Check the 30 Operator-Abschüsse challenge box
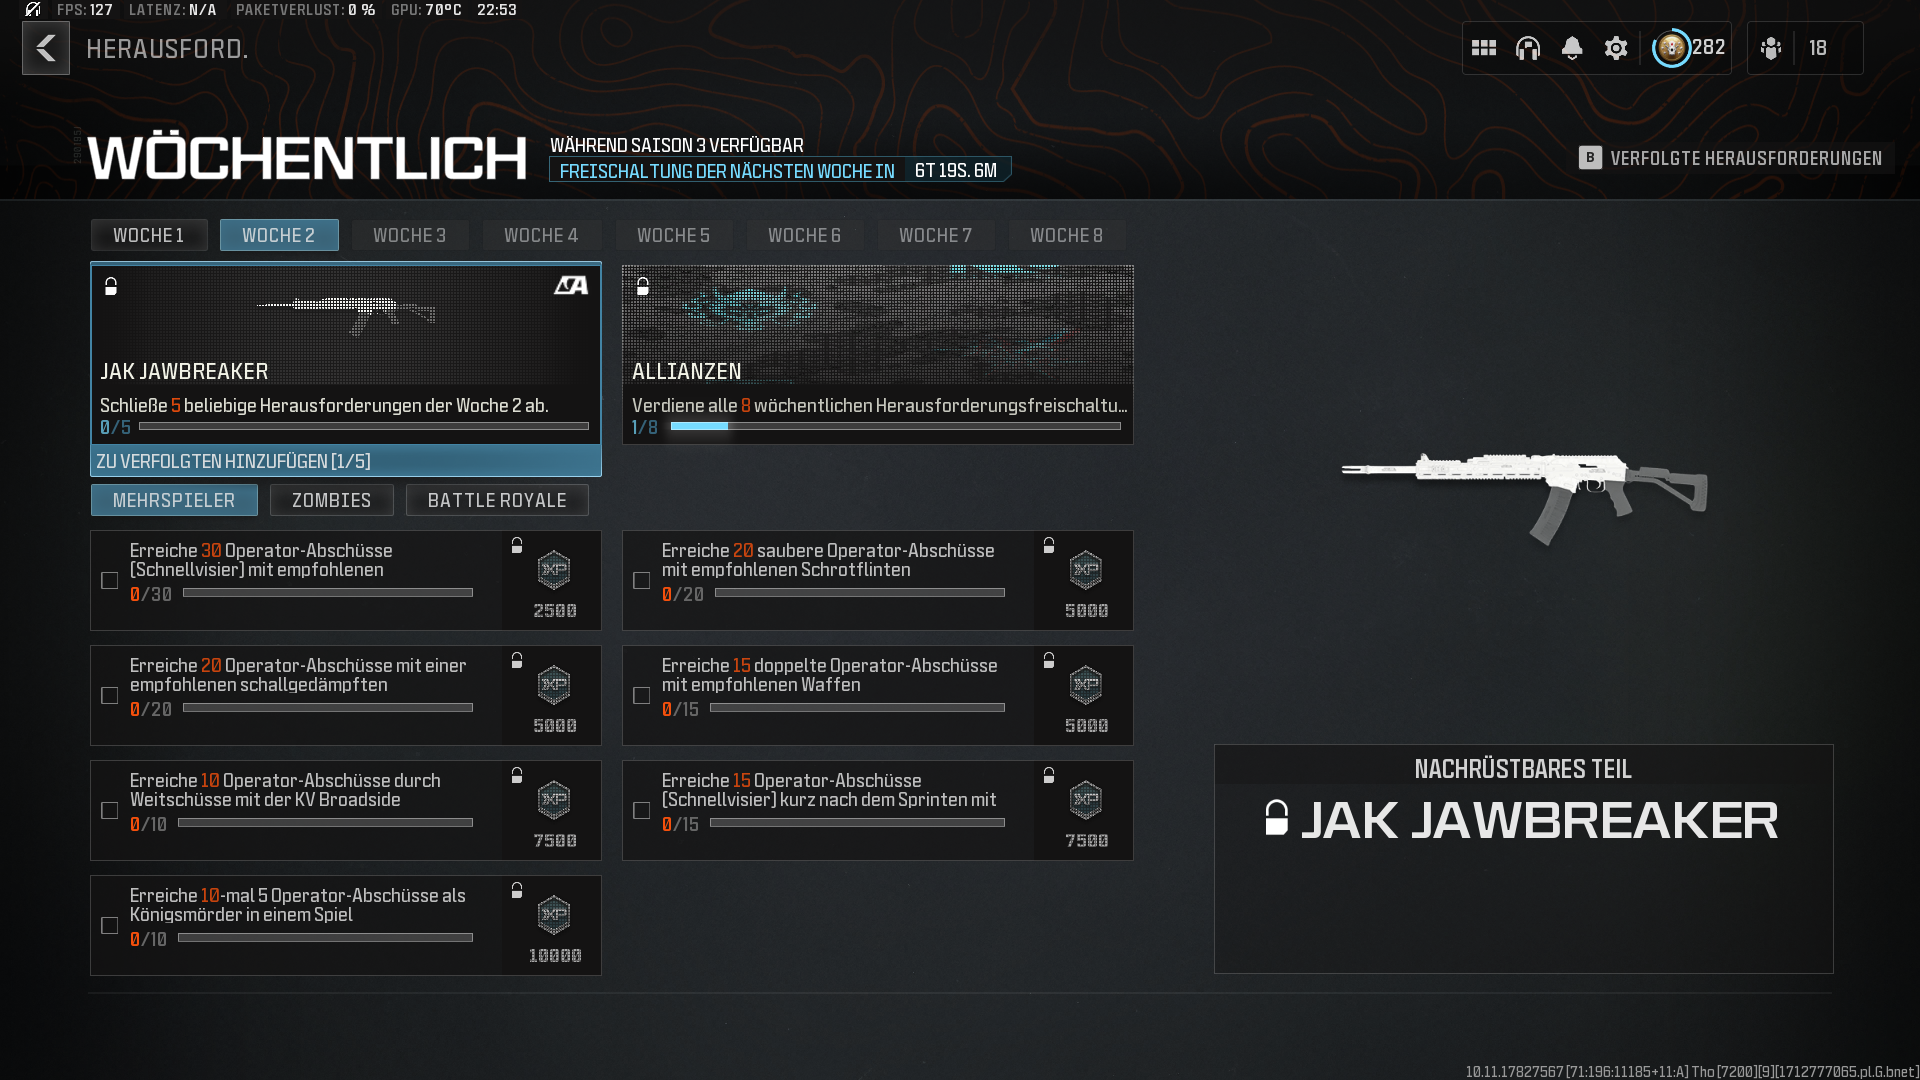1920x1080 pixels. click(x=110, y=581)
